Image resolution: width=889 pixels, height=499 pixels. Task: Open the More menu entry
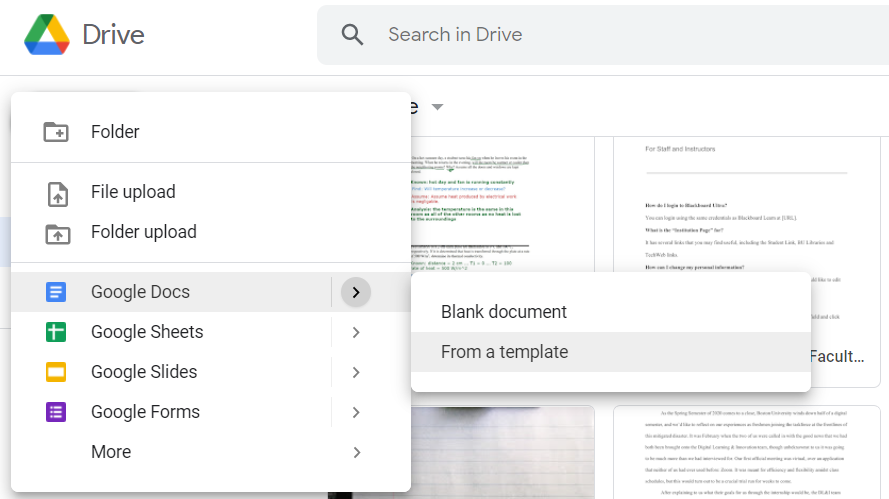(211, 452)
